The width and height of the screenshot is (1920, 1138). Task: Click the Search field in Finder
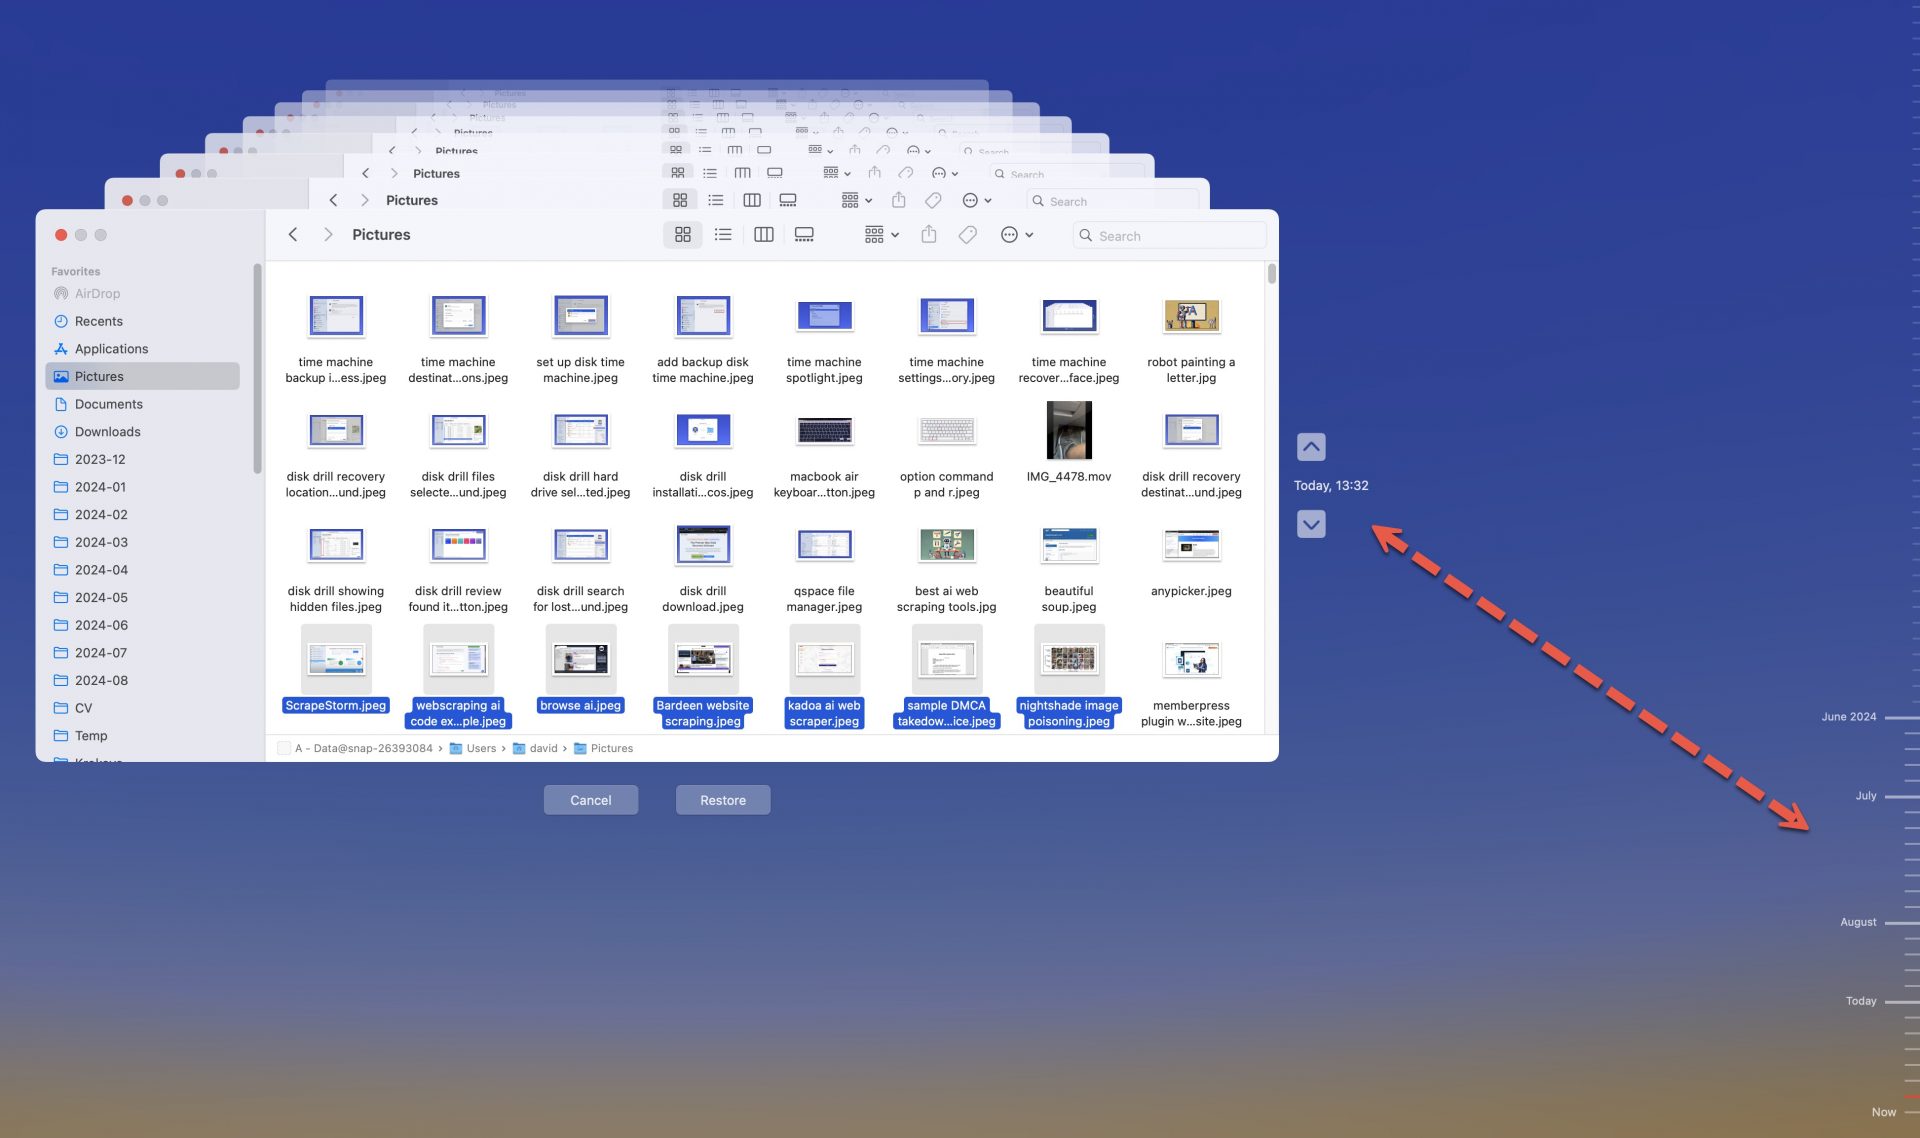pos(1170,236)
